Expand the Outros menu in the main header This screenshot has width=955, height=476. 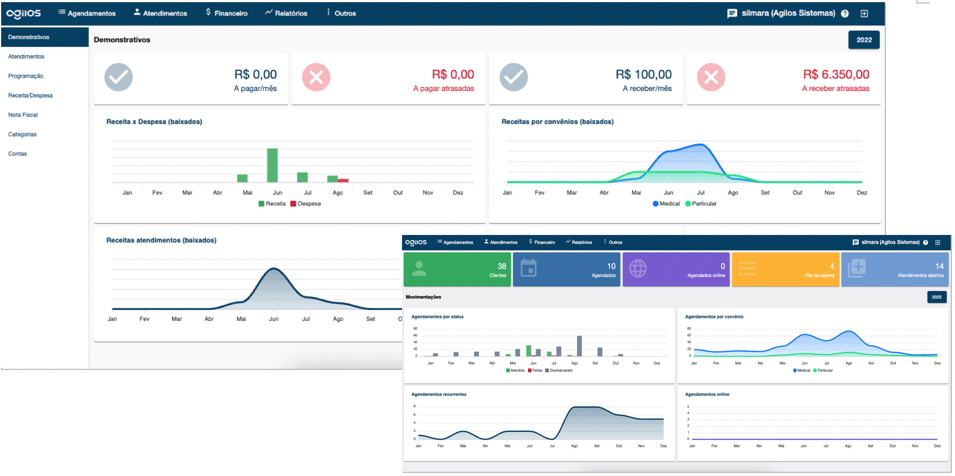[x=341, y=14]
